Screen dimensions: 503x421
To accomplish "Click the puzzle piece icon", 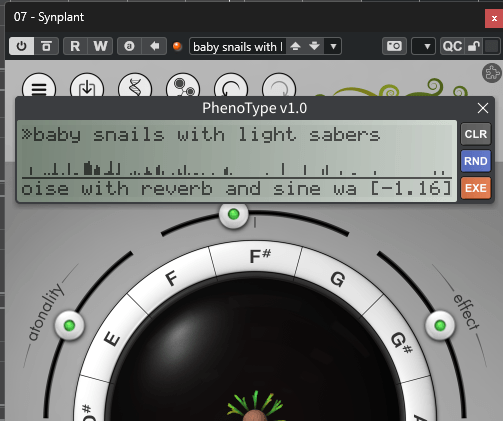I will (492, 73).
